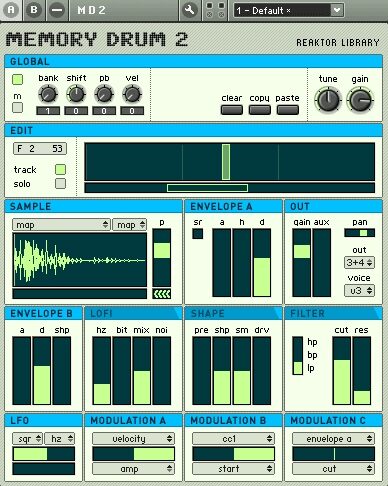Toggle the green Global power square
The height and width of the screenshot is (486, 388).
point(17,79)
